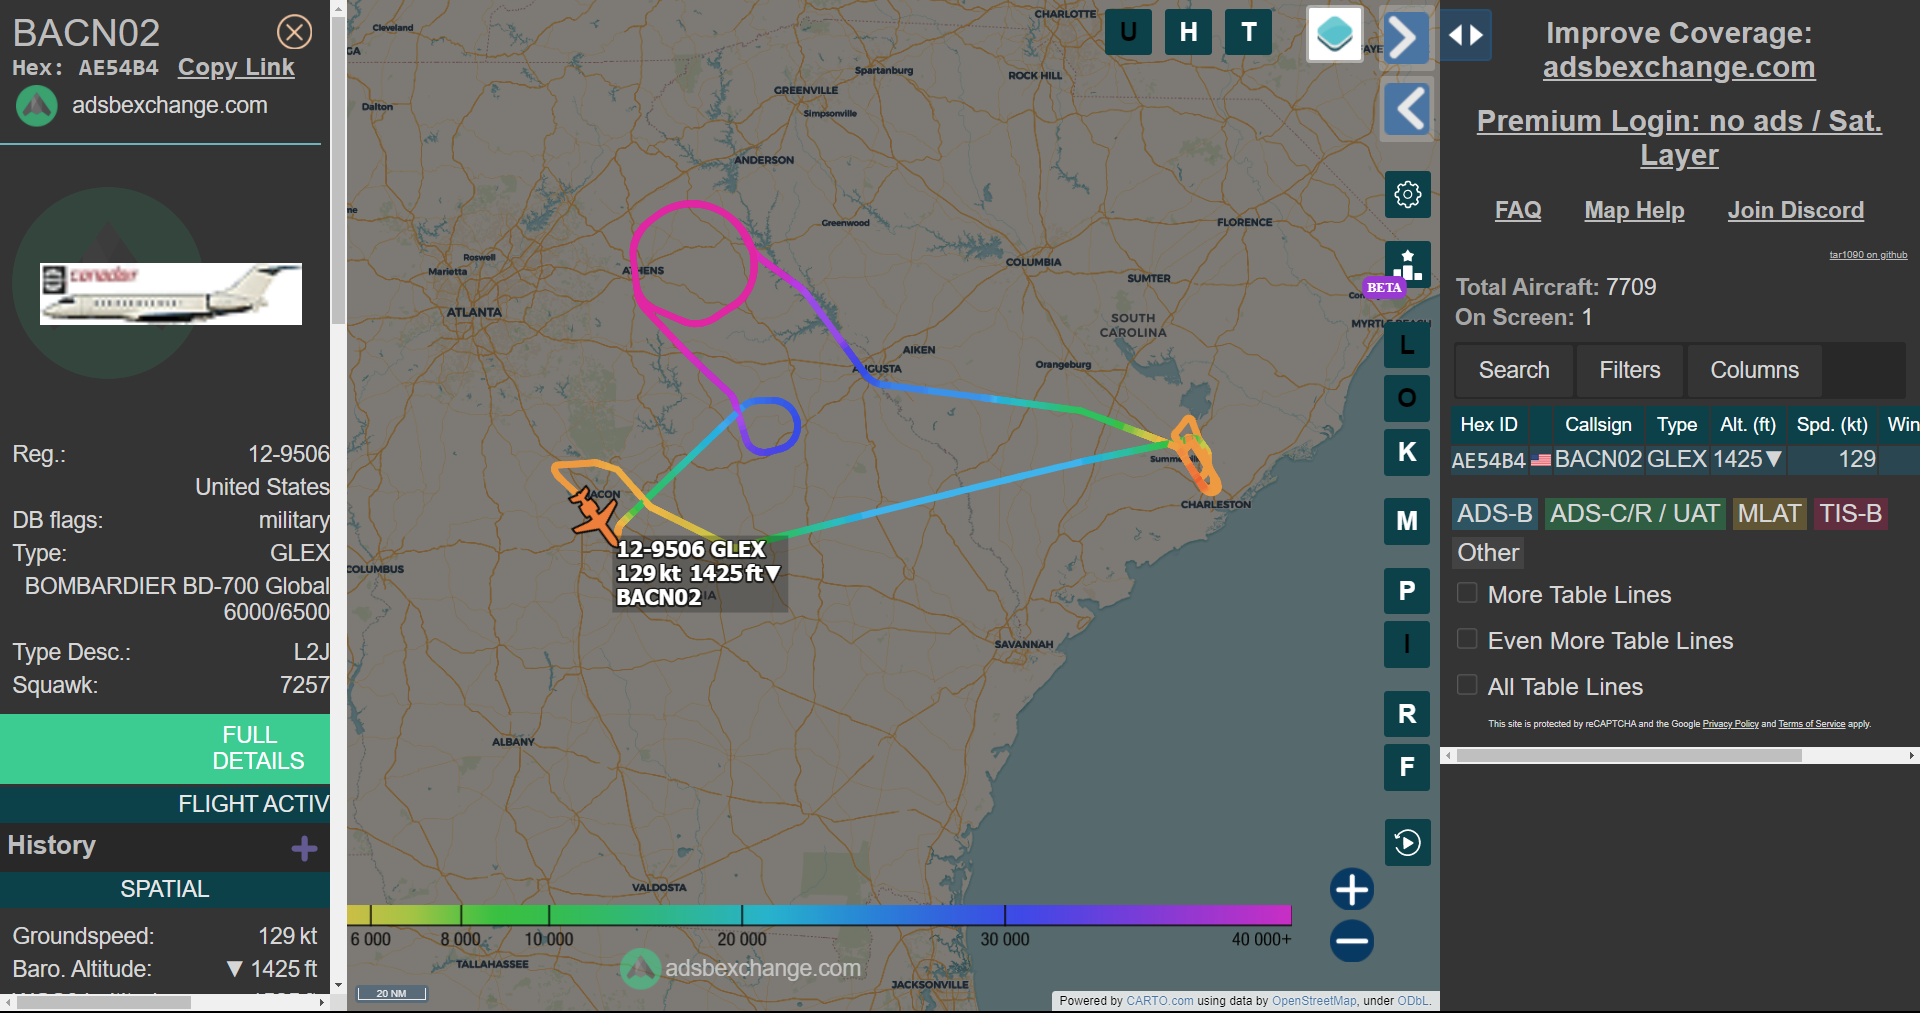
Task: Open the BETA statistics icon
Action: point(1407,266)
